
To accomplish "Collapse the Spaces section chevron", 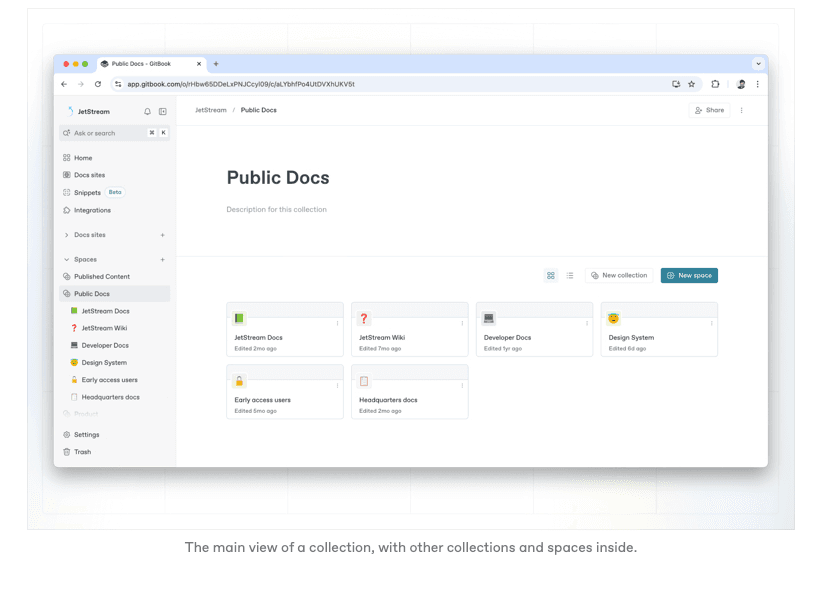I will (x=67, y=259).
